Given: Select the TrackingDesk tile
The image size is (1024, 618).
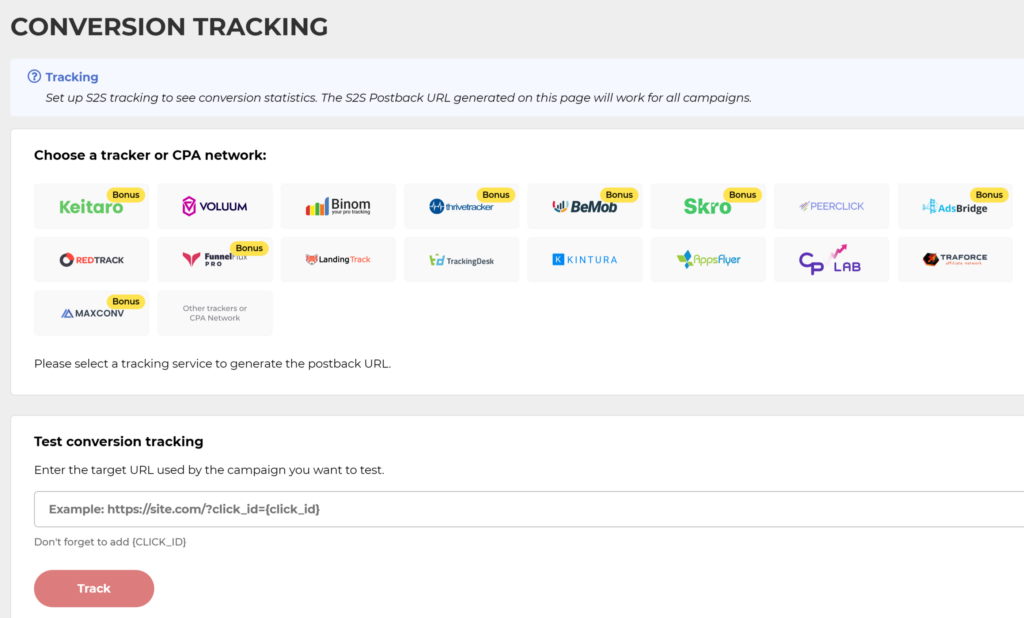Looking at the screenshot, I should tap(461, 260).
